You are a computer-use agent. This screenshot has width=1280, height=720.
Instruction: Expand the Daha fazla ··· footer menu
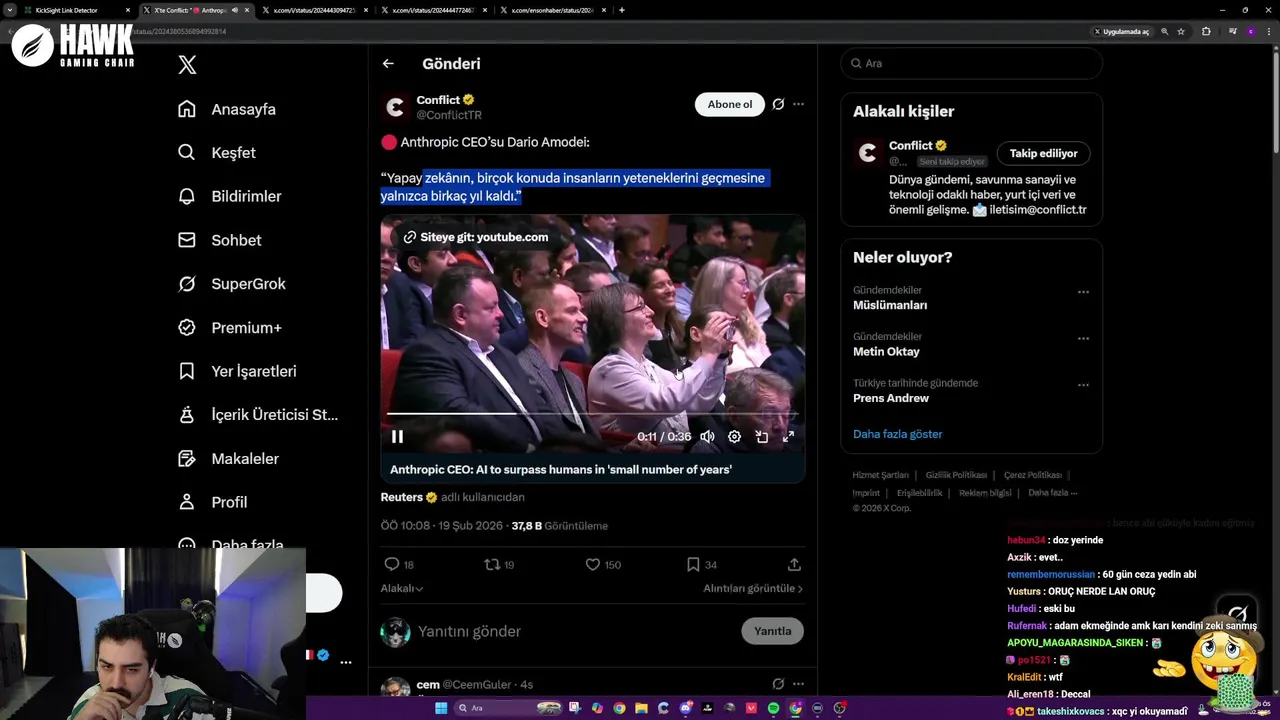pos(1052,492)
